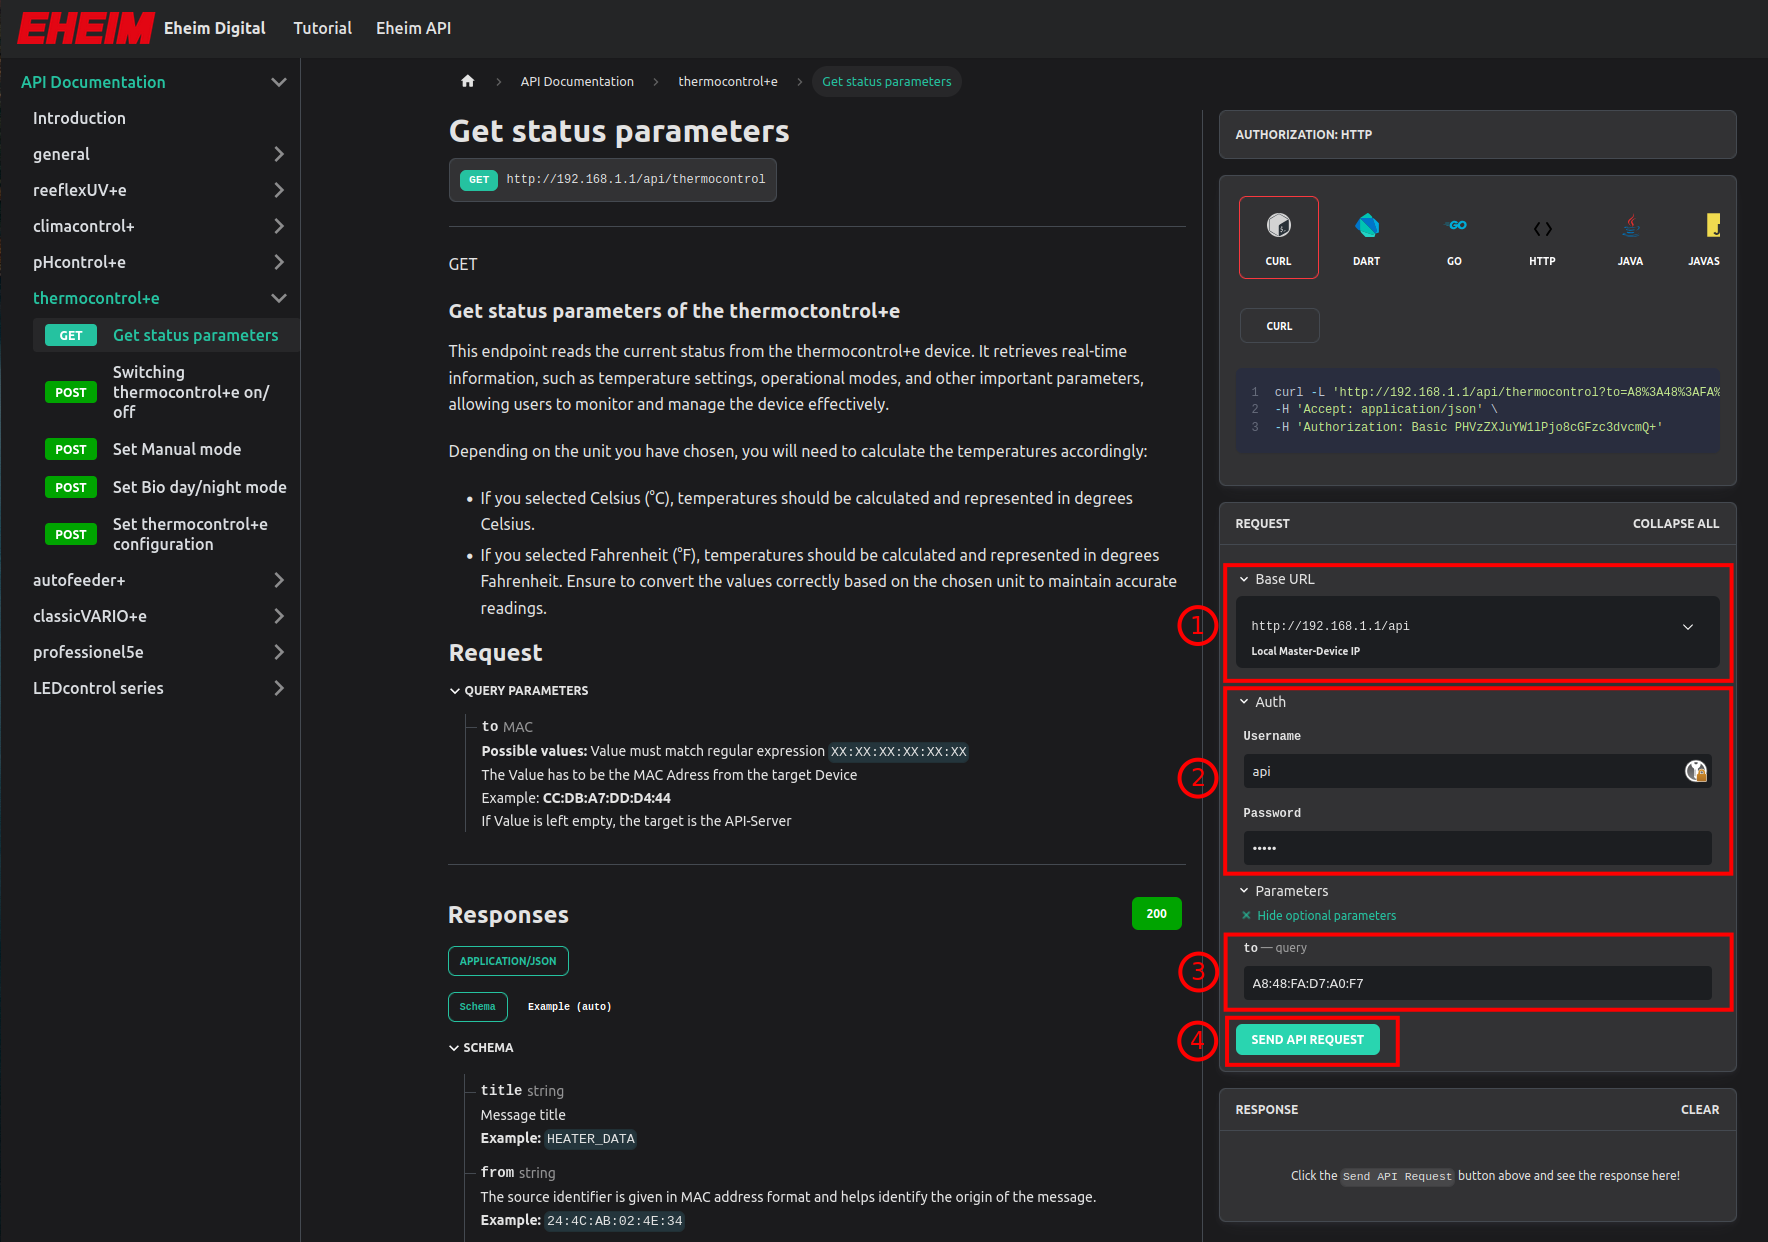The width and height of the screenshot is (1768, 1242).
Task: Click endpoint URL http://192.168.1.1/api/thermocontrol
Action: pyautogui.click(x=635, y=180)
